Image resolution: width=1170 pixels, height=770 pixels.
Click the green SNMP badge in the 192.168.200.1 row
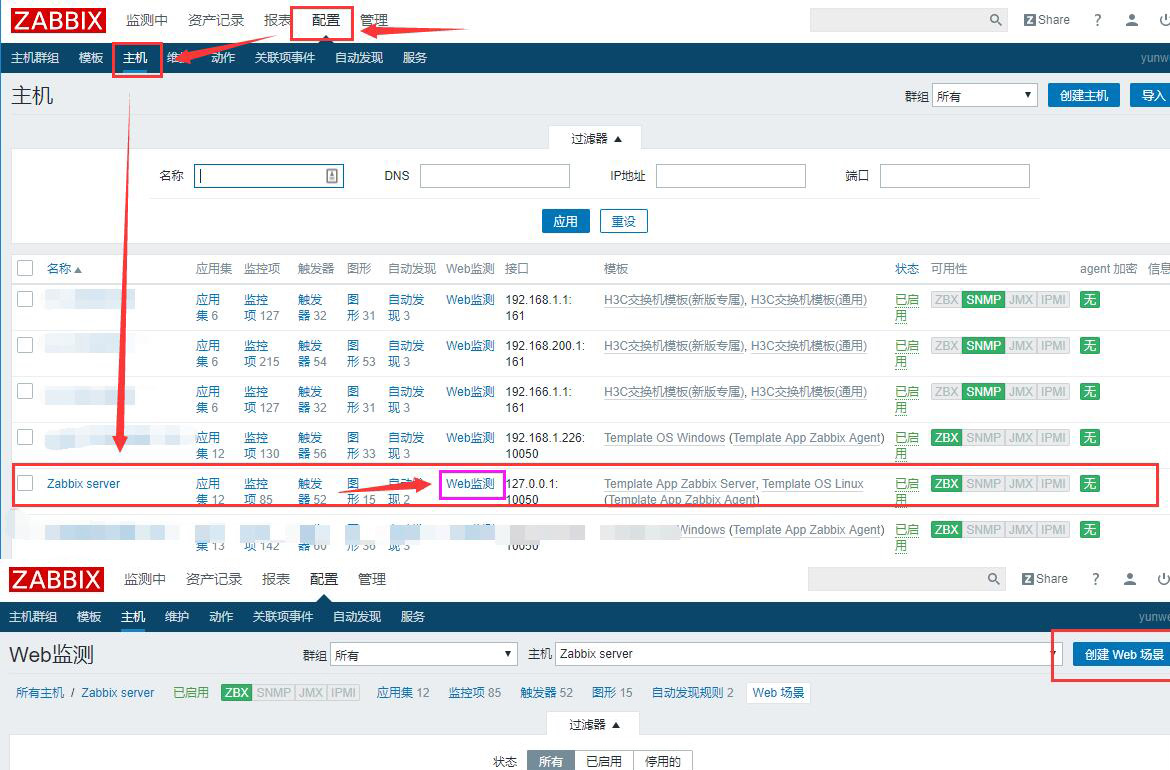(x=983, y=345)
